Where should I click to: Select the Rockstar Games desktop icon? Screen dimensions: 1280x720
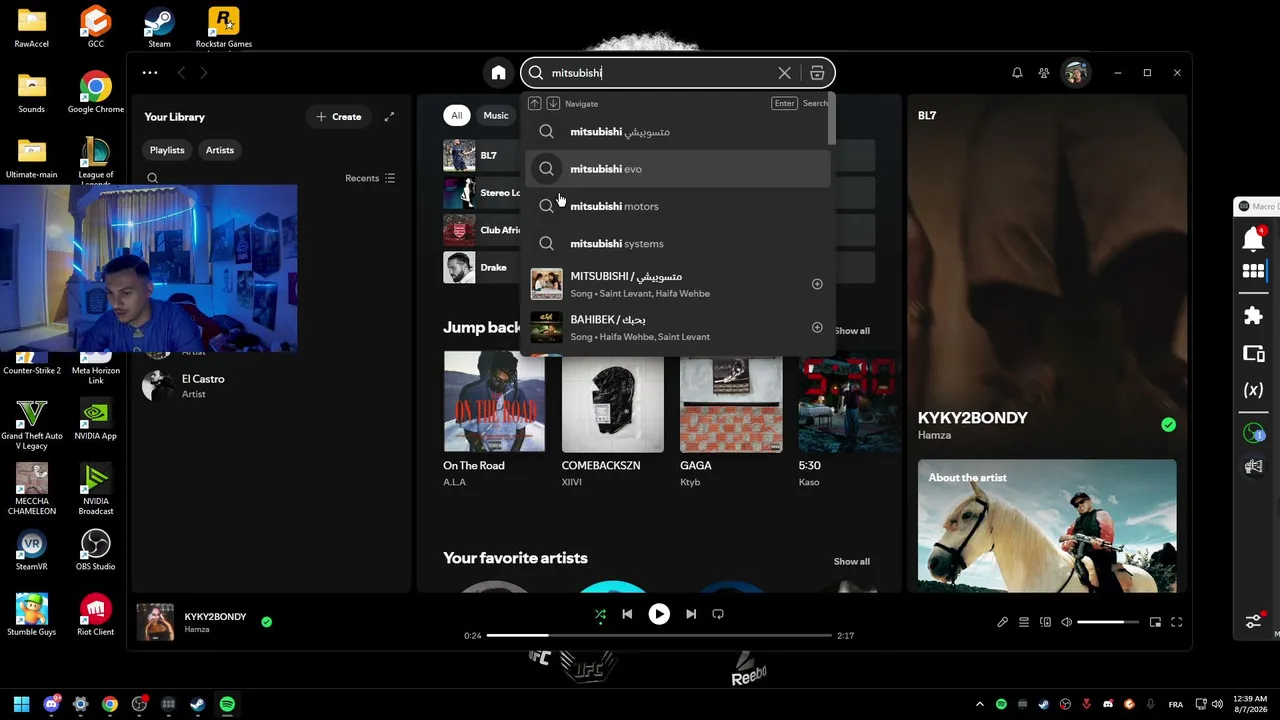(224, 28)
